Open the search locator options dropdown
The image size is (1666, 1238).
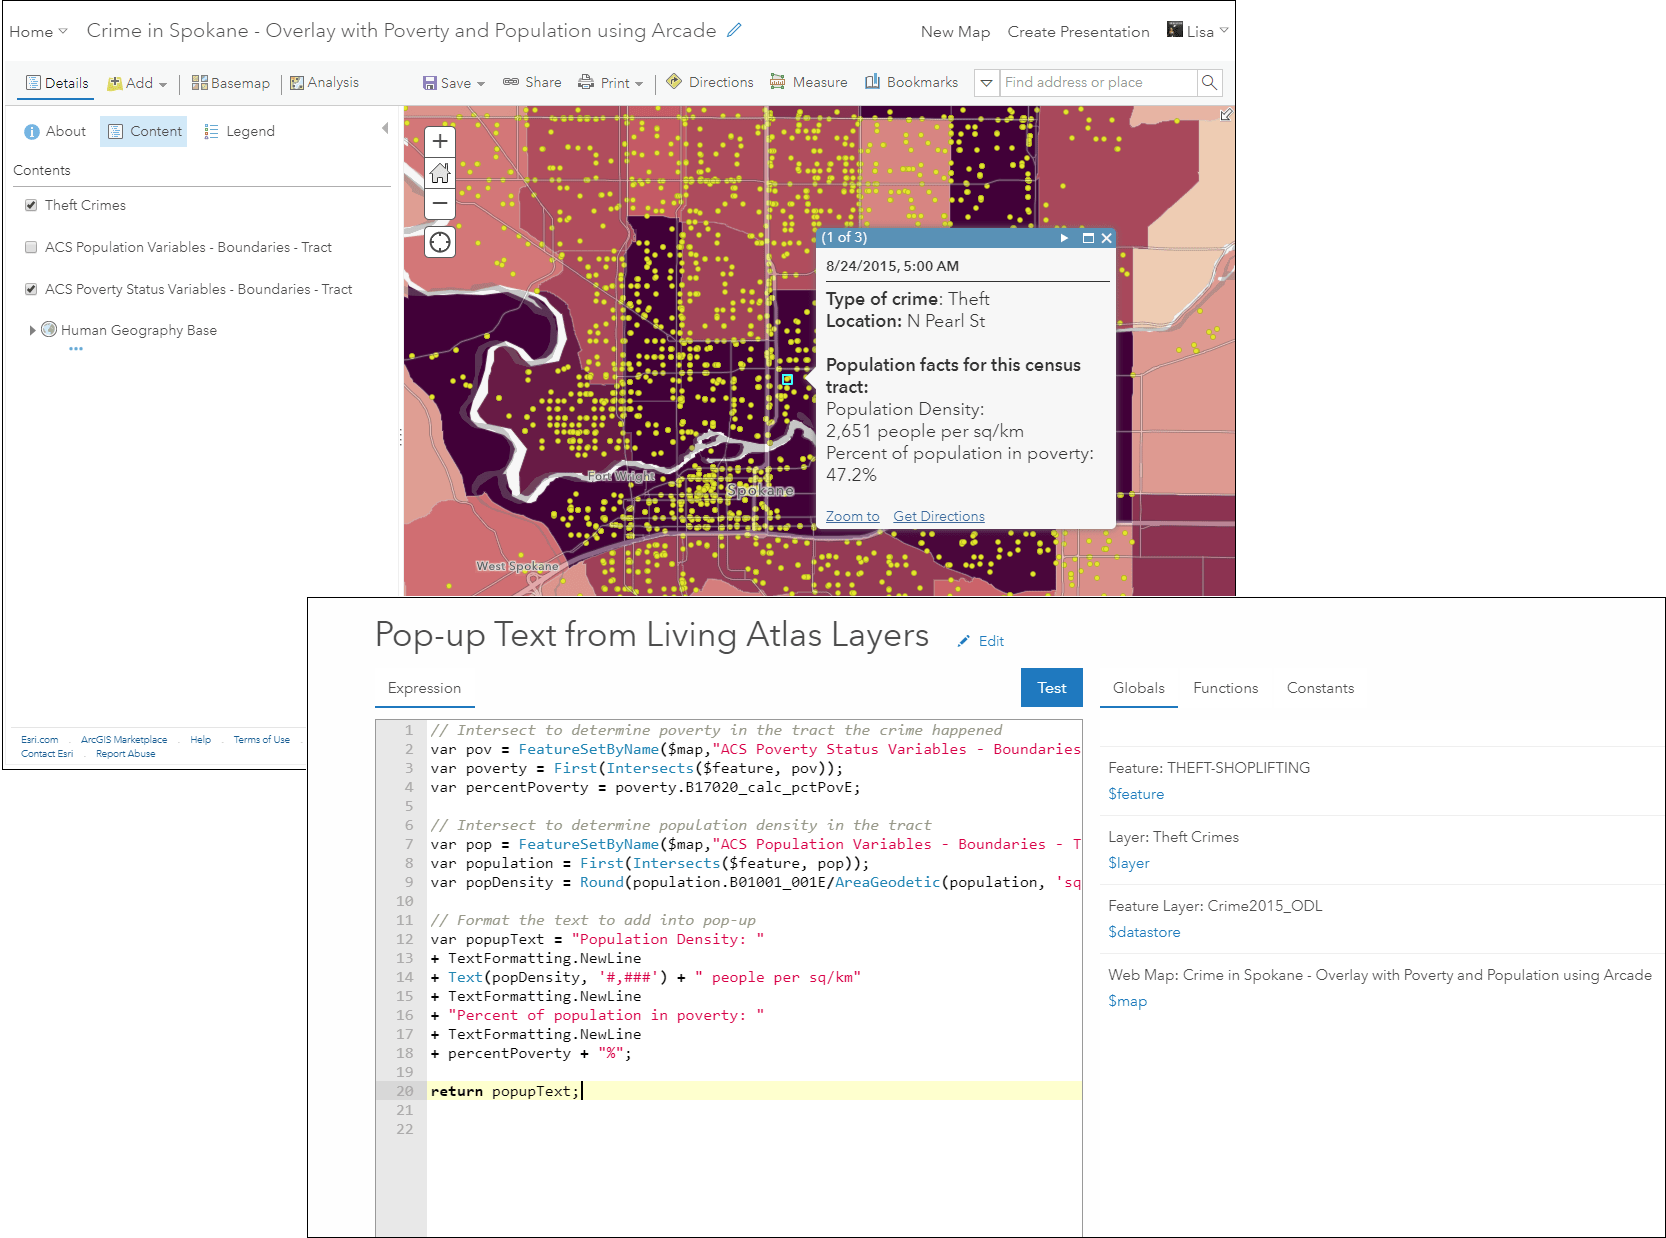click(986, 82)
